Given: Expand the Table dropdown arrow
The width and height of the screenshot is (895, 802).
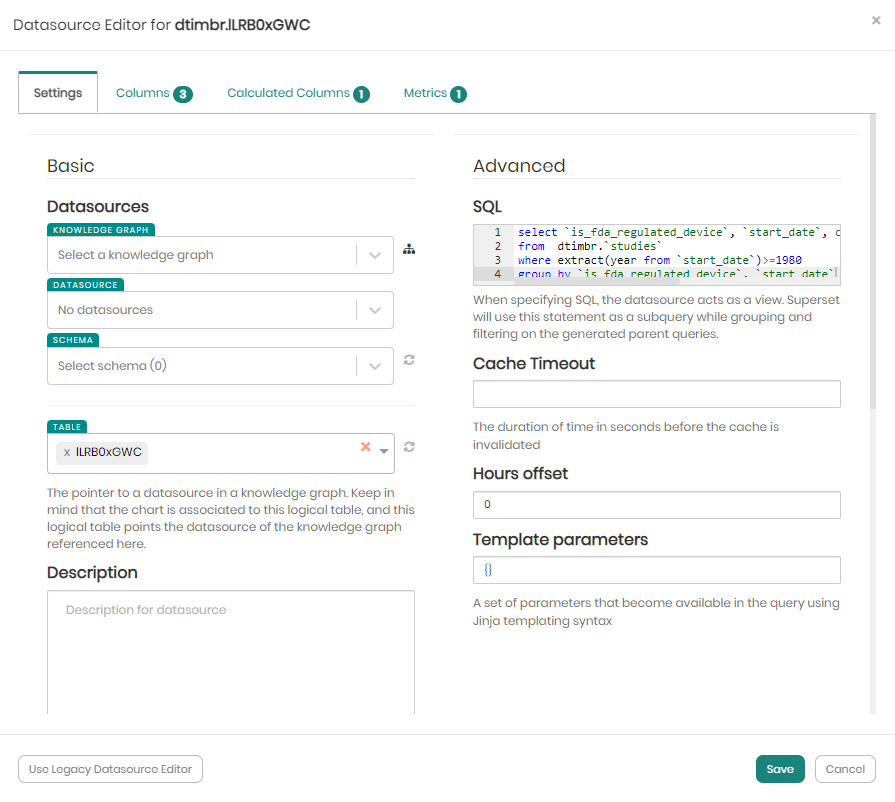Looking at the screenshot, I should (384, 452).
